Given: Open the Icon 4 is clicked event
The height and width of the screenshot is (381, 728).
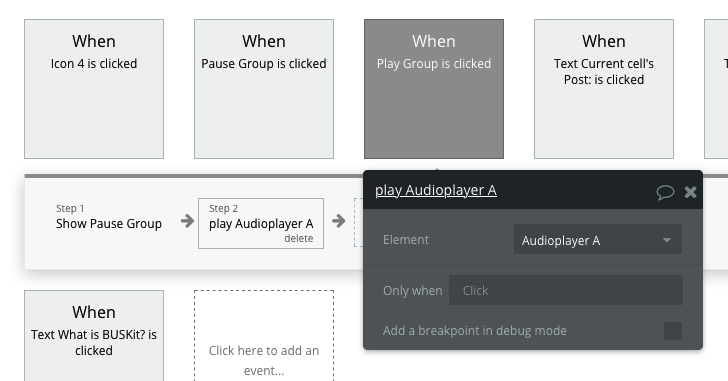Looking at the screenshot, I should pos(94,89).
